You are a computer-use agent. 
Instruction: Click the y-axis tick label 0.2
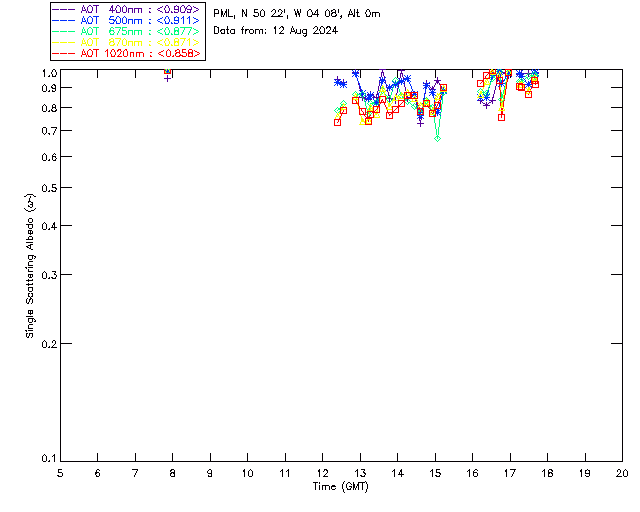(49, 344)
